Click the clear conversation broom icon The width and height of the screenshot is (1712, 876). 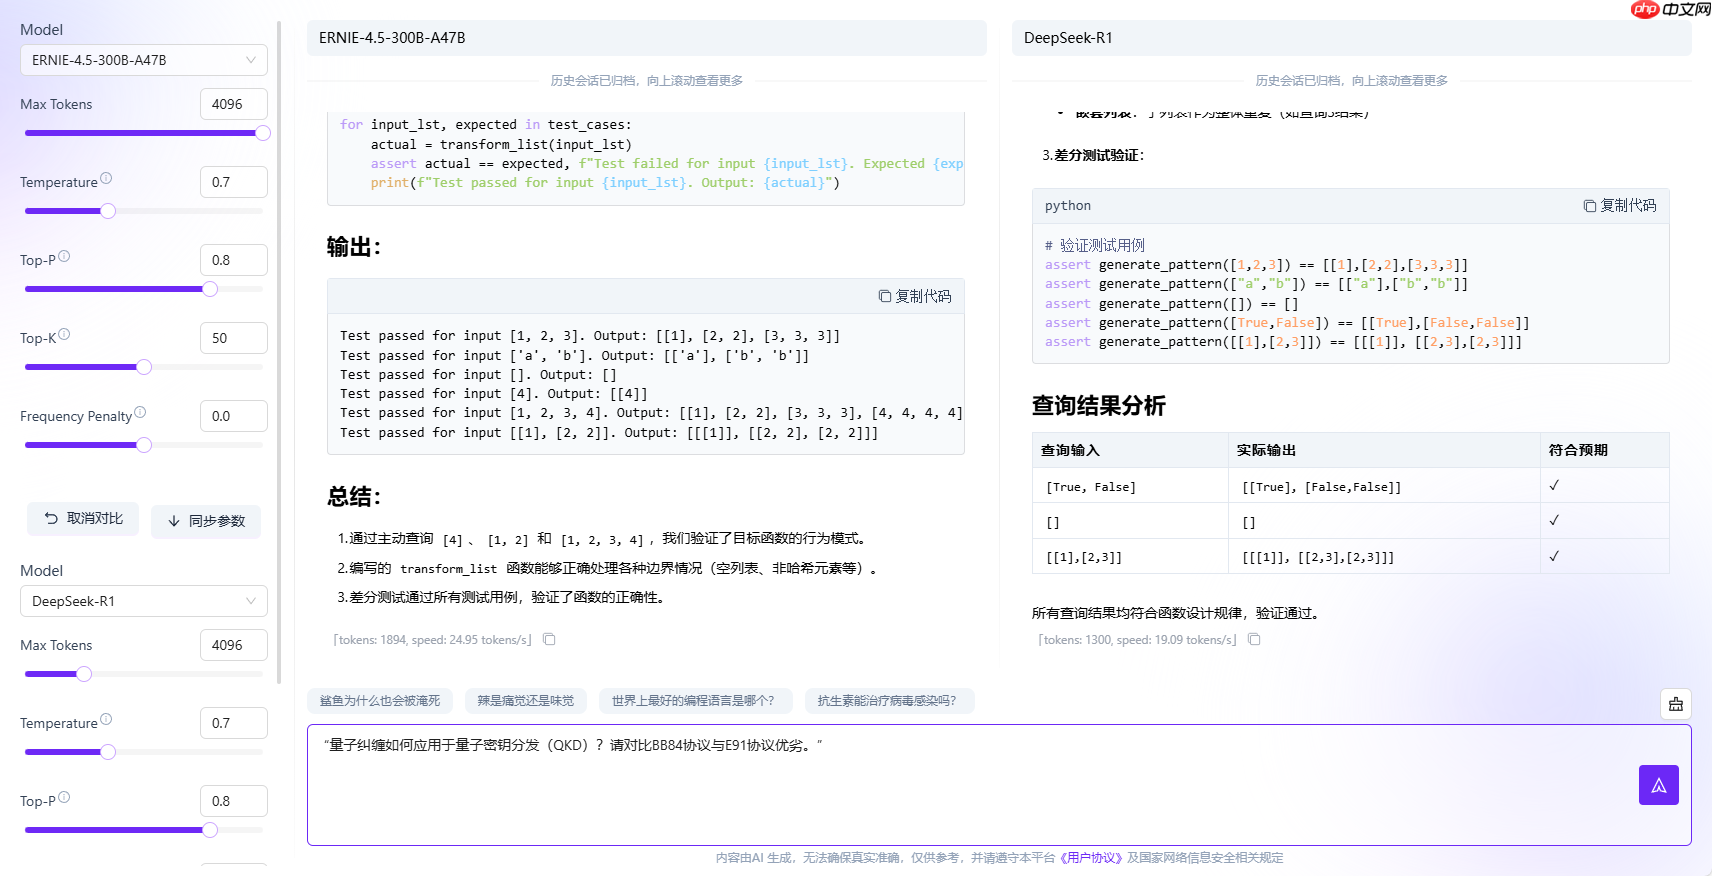pyautogui.click(x=1676, y=704)
